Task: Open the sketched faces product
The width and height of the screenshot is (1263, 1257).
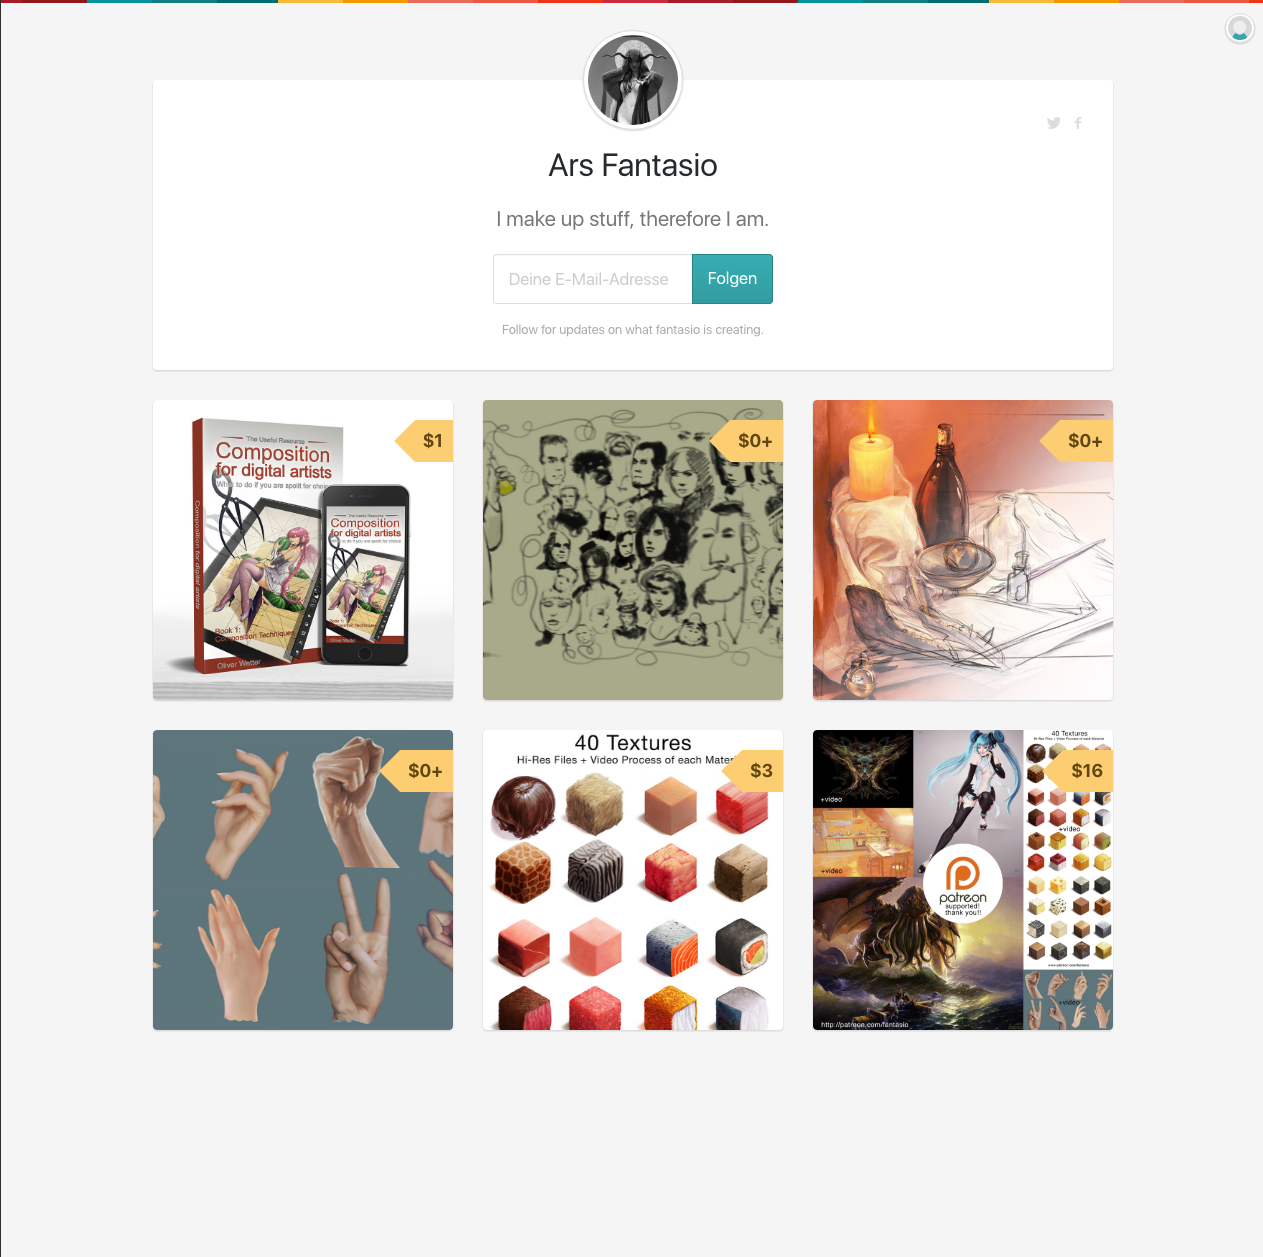Action: [x=633, y=550]
